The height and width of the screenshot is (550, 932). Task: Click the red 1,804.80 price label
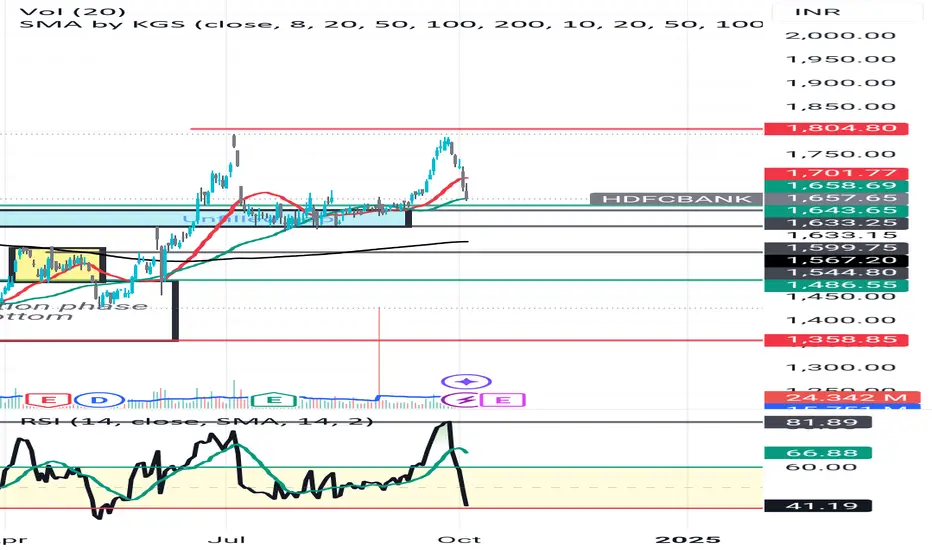[836, 128]
